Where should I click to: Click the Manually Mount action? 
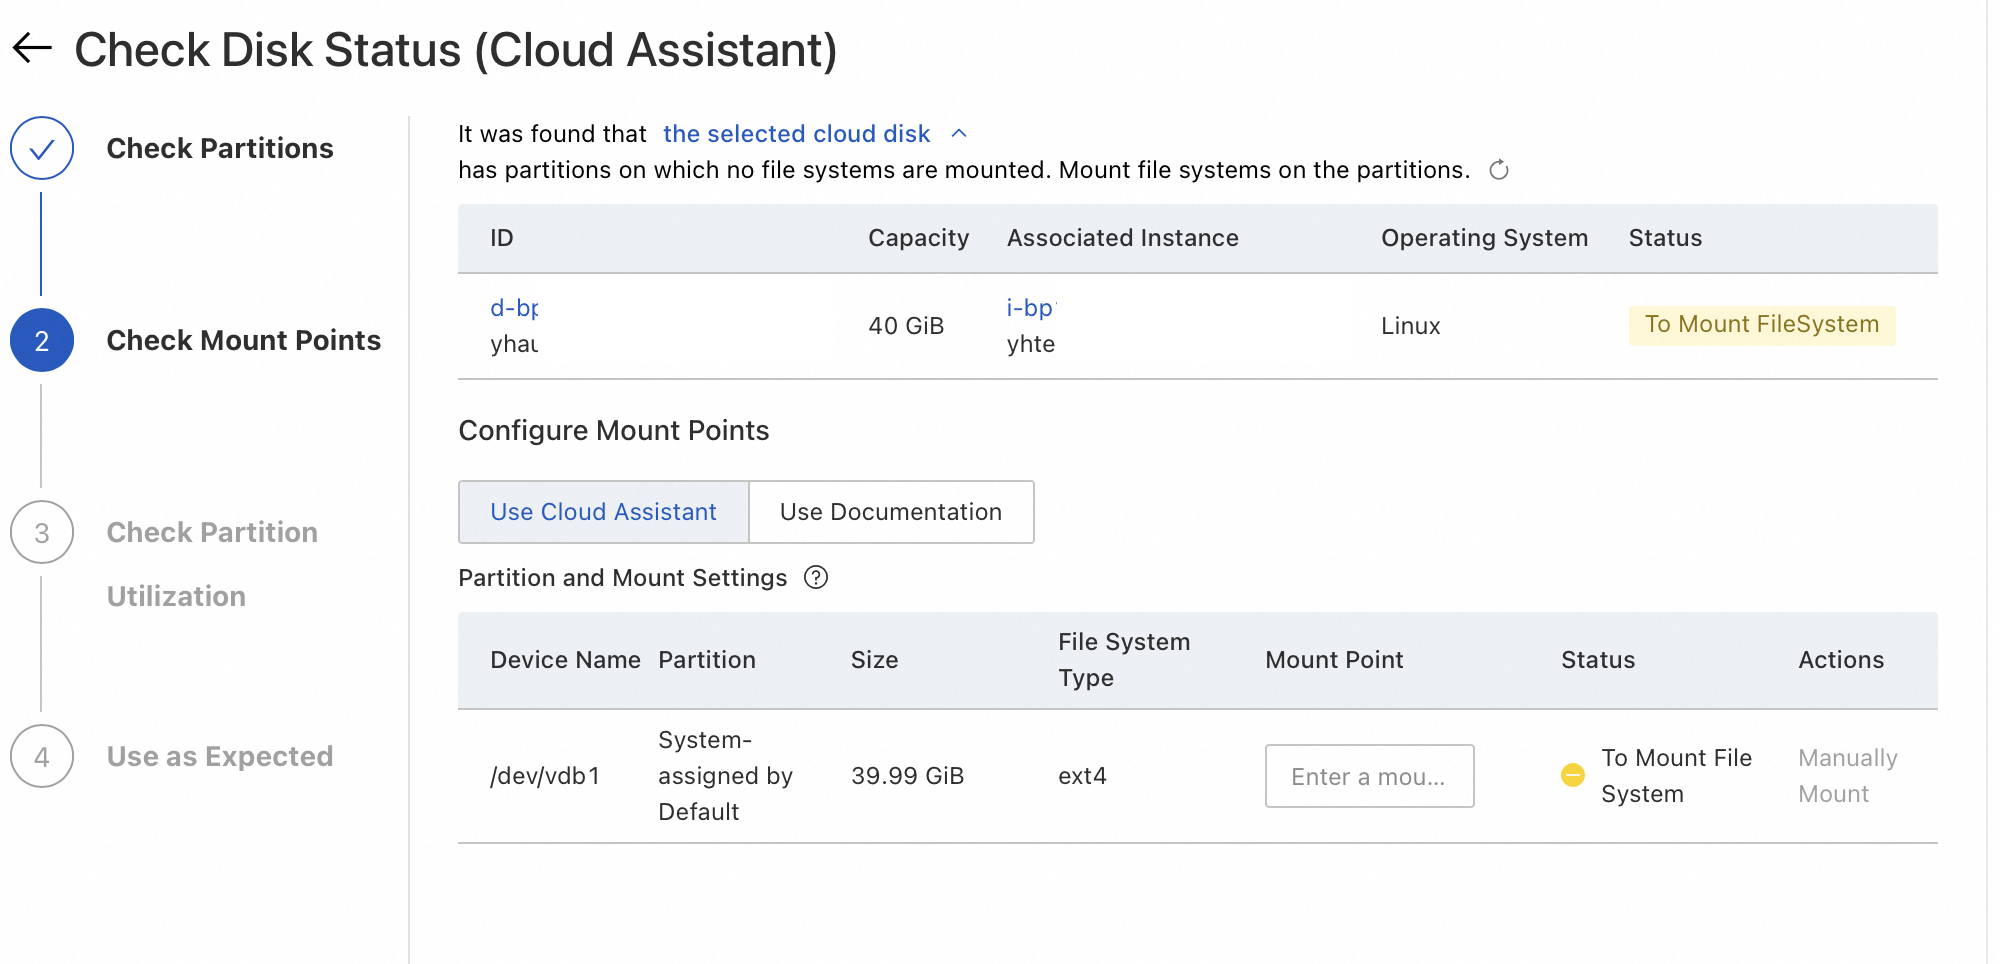coord(1847,776)
